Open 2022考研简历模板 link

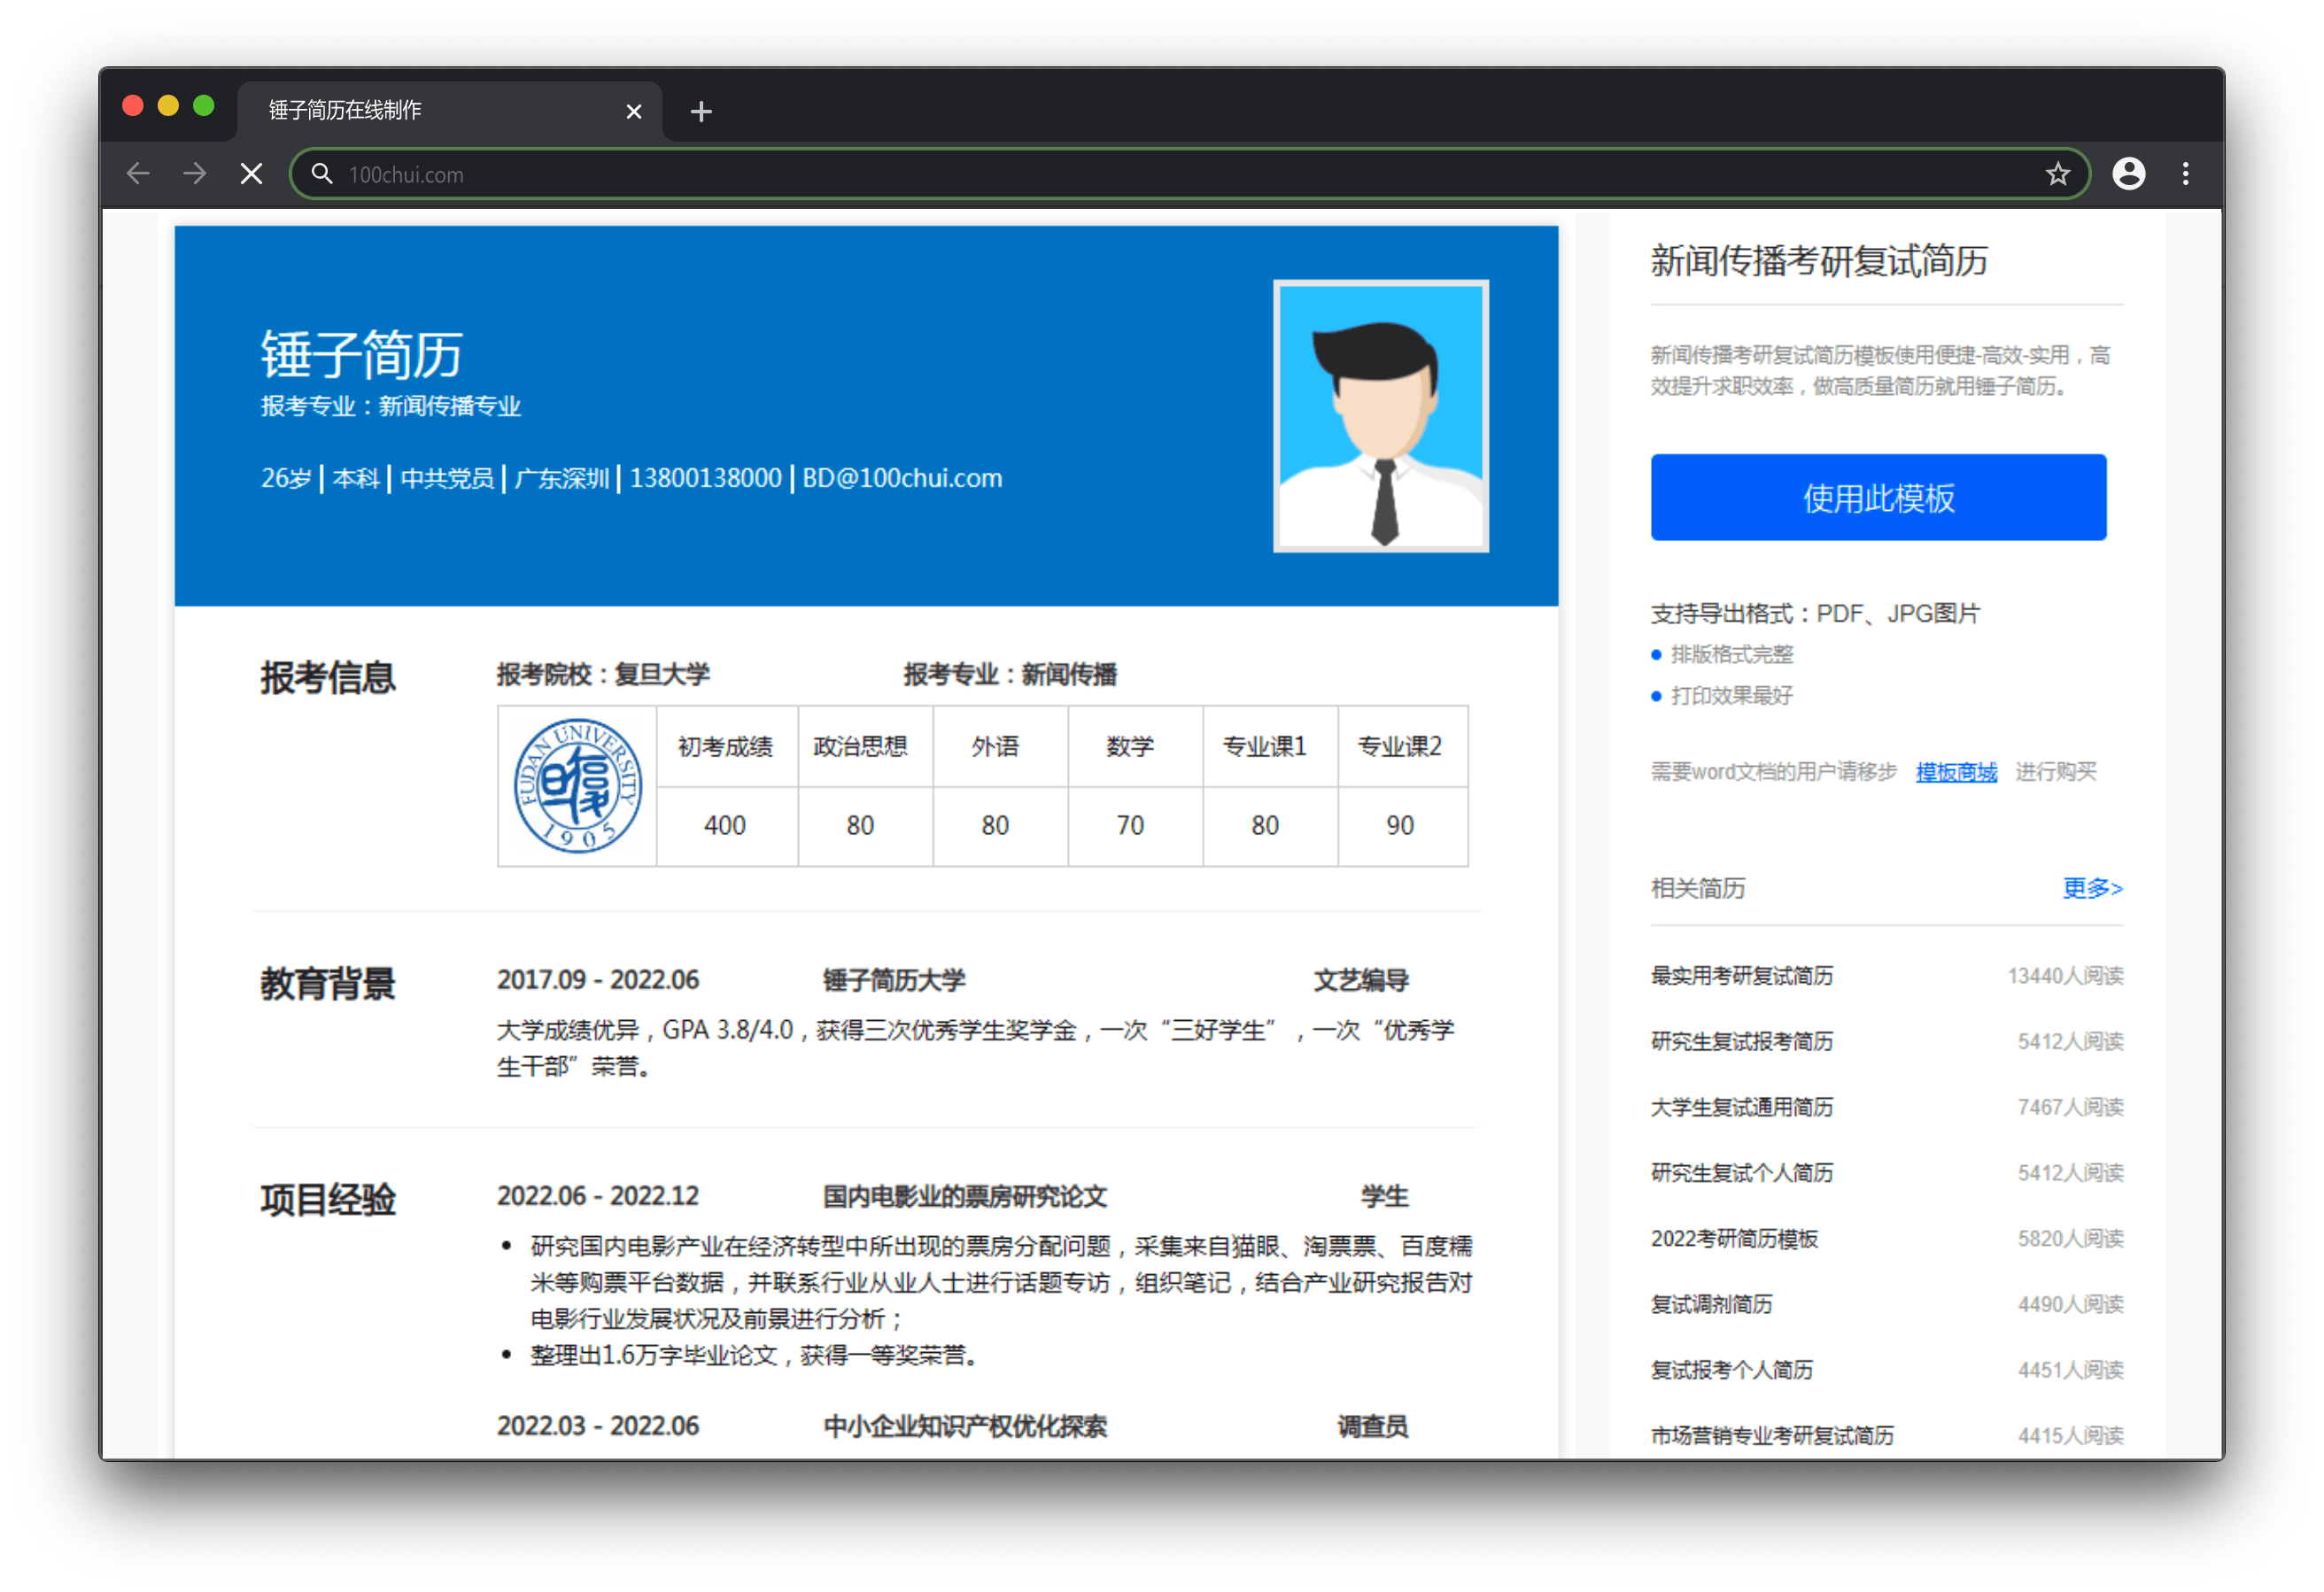tap(1734, 1239)
